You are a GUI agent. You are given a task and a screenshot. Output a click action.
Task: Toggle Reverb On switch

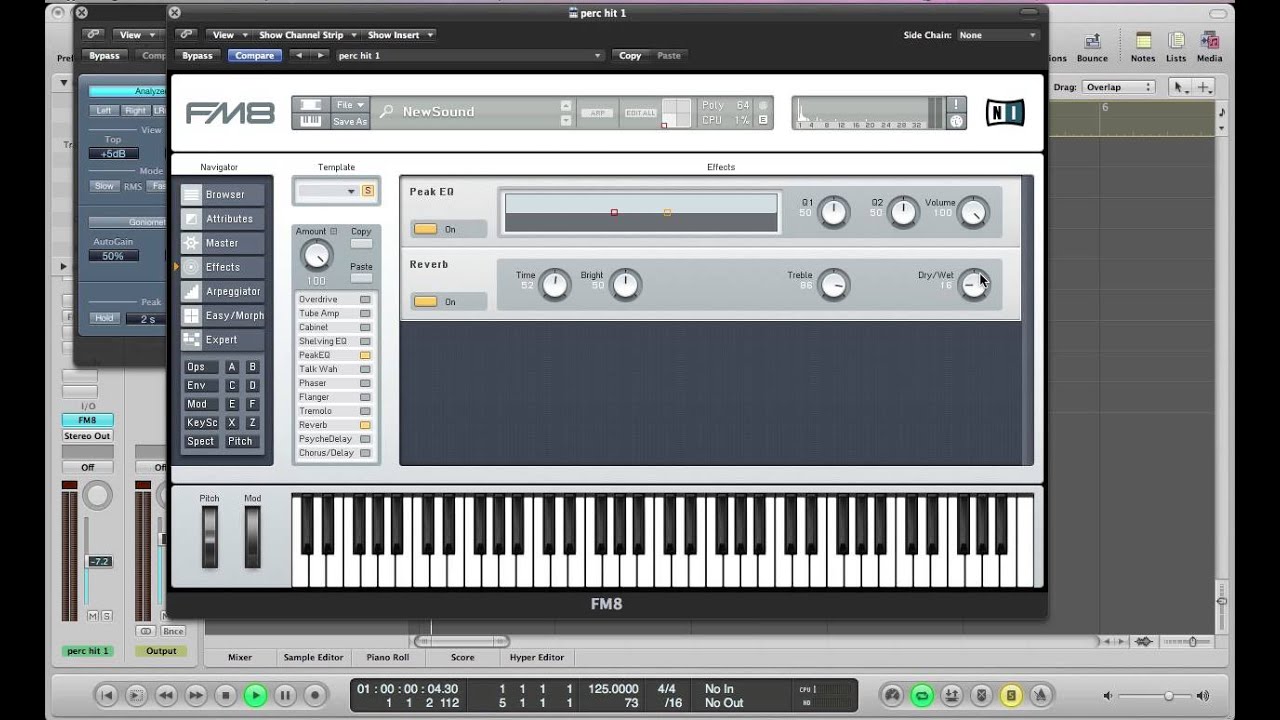[x=426, y=302]
